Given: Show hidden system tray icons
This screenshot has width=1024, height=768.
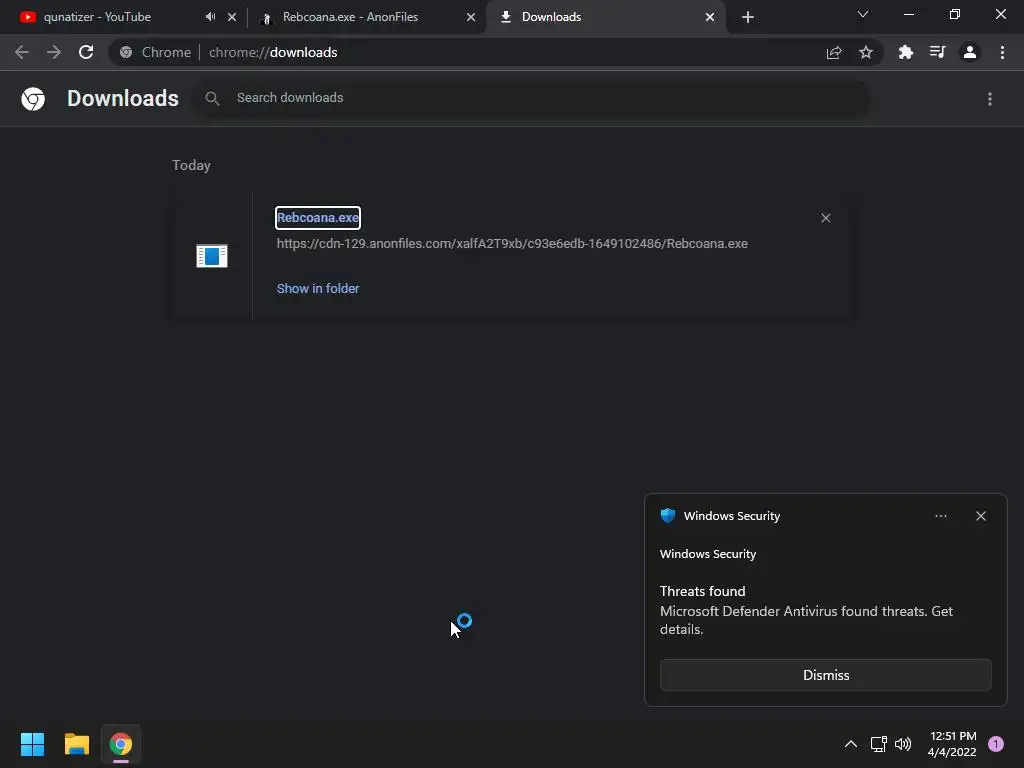Looking at the screenshot, I should [x=851, y=744].
